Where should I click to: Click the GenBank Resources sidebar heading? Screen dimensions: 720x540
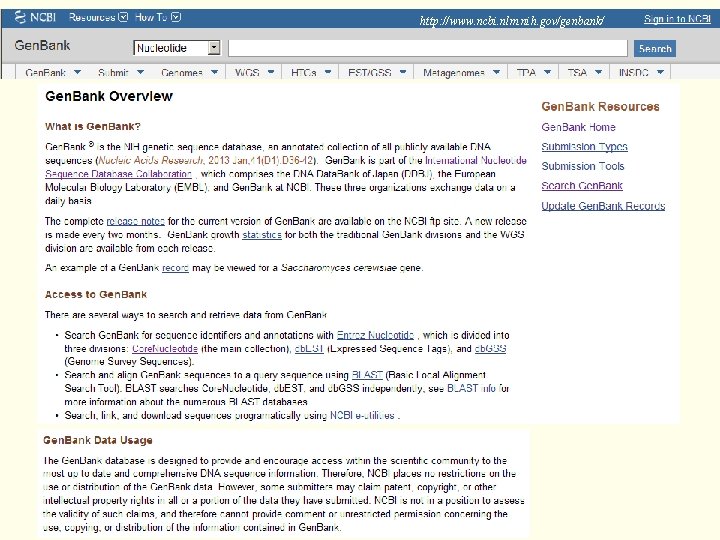[x=600, y=107]
